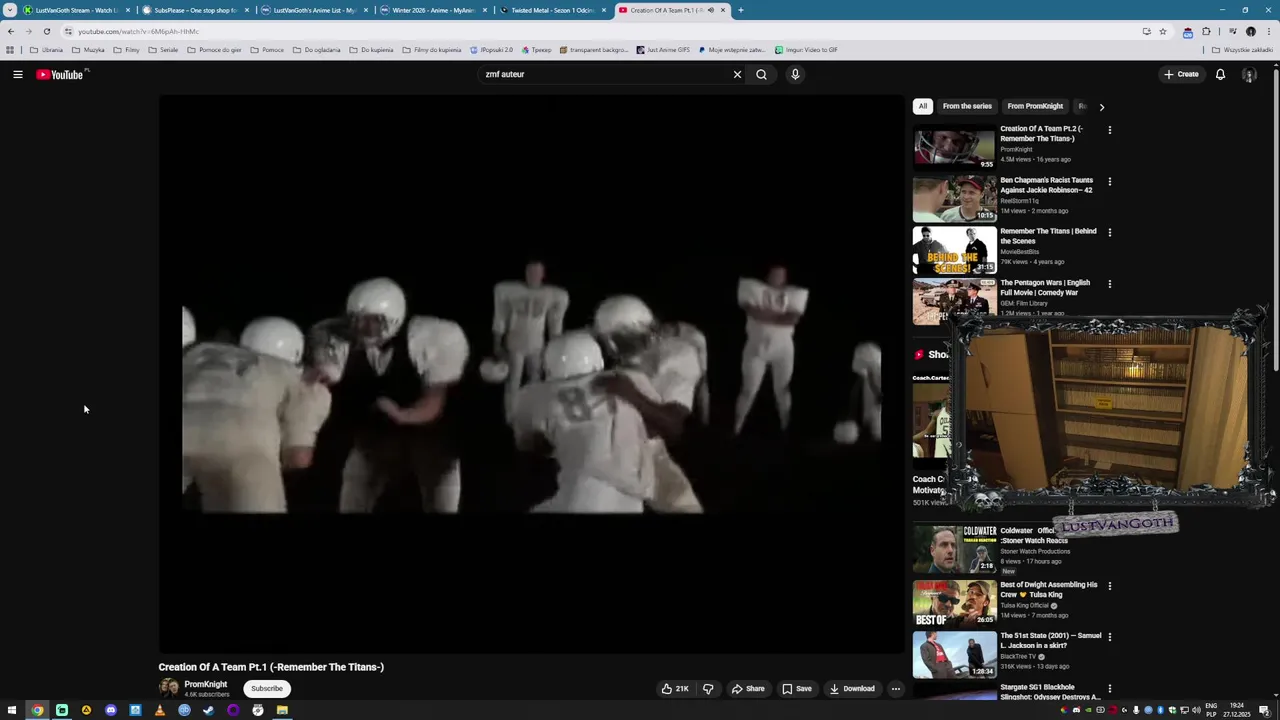Share the video
1280x720 pixels.
748,688
